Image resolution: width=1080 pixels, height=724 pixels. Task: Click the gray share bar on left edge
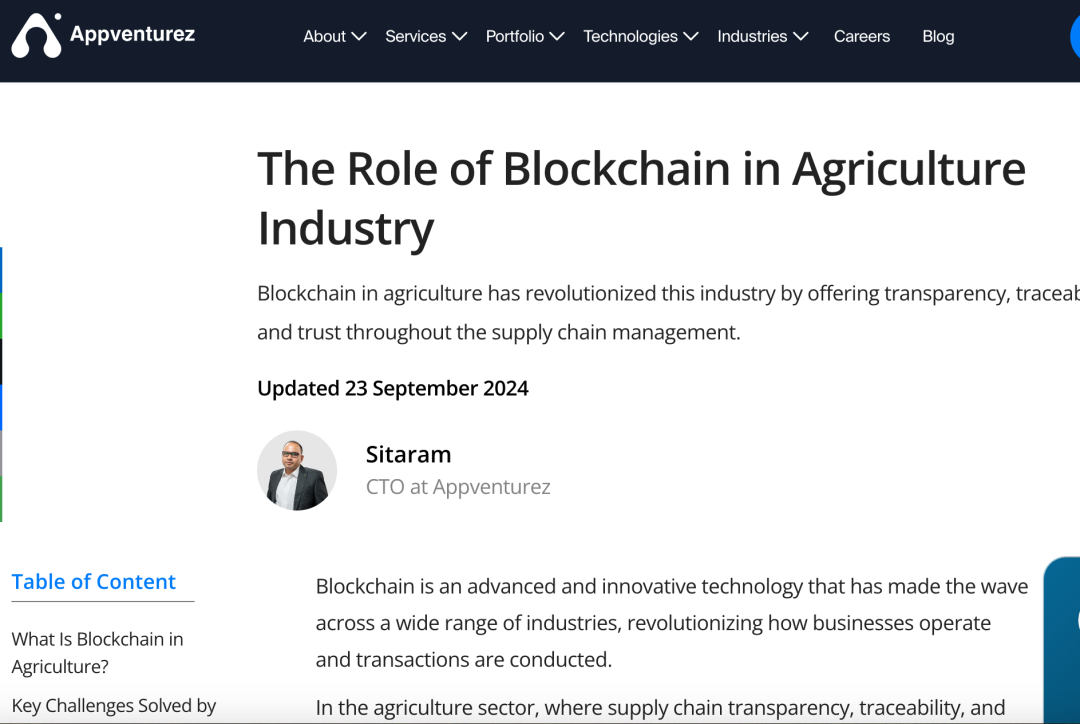(x=1, y=453)
